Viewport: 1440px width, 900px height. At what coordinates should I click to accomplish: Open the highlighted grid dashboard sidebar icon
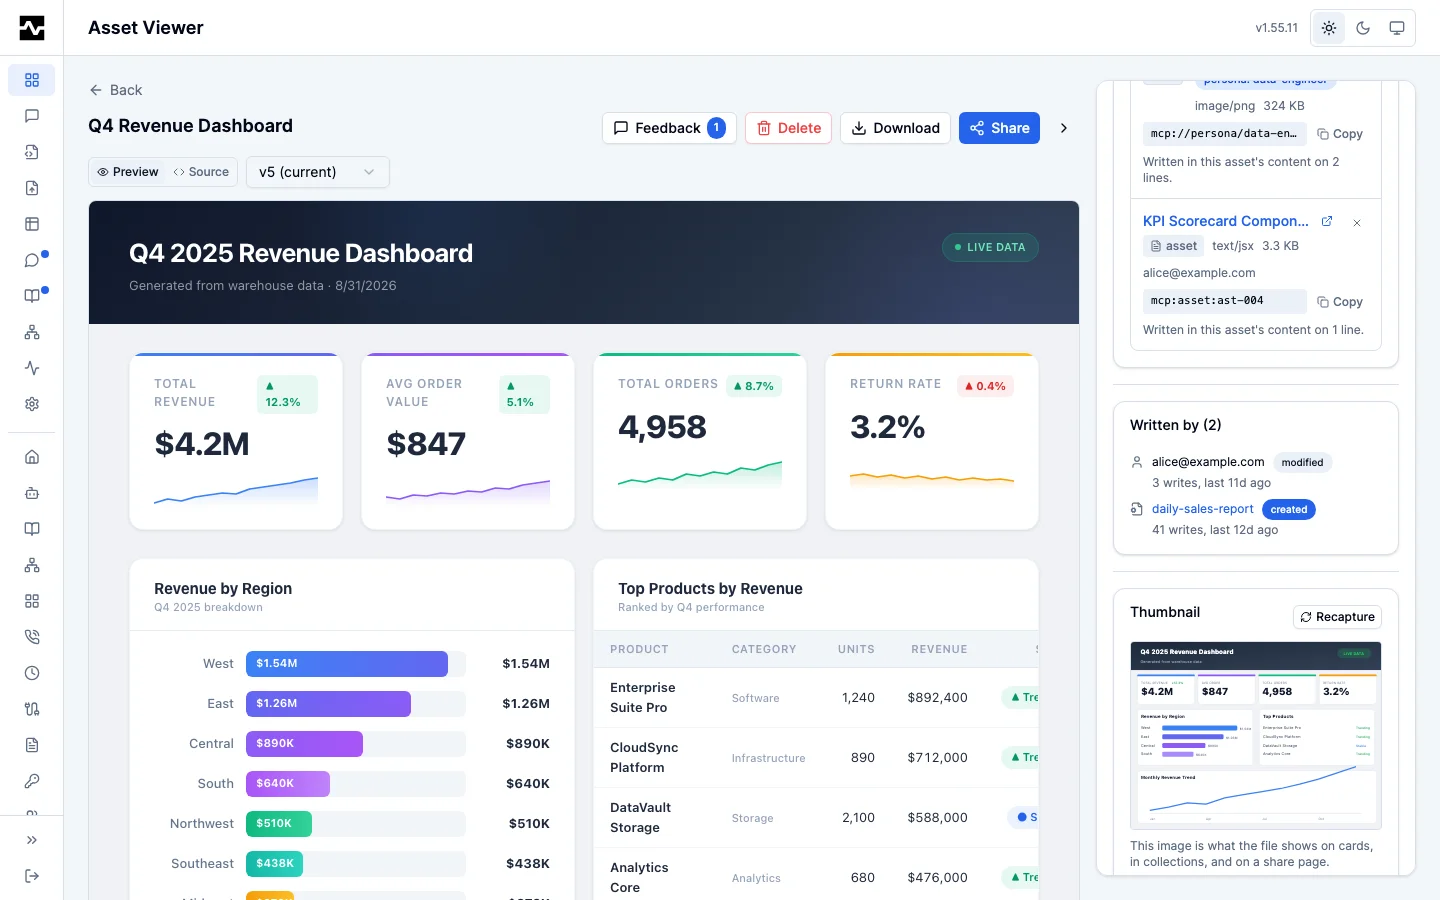click(32, 80)
